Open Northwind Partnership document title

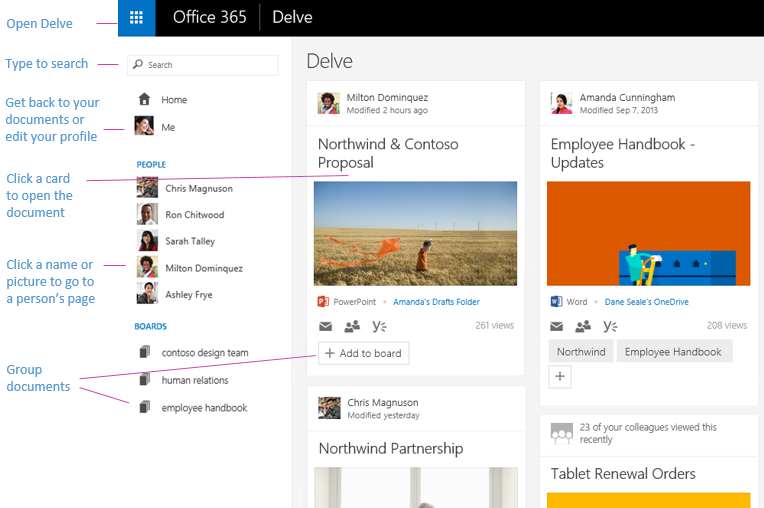(391, 449)
